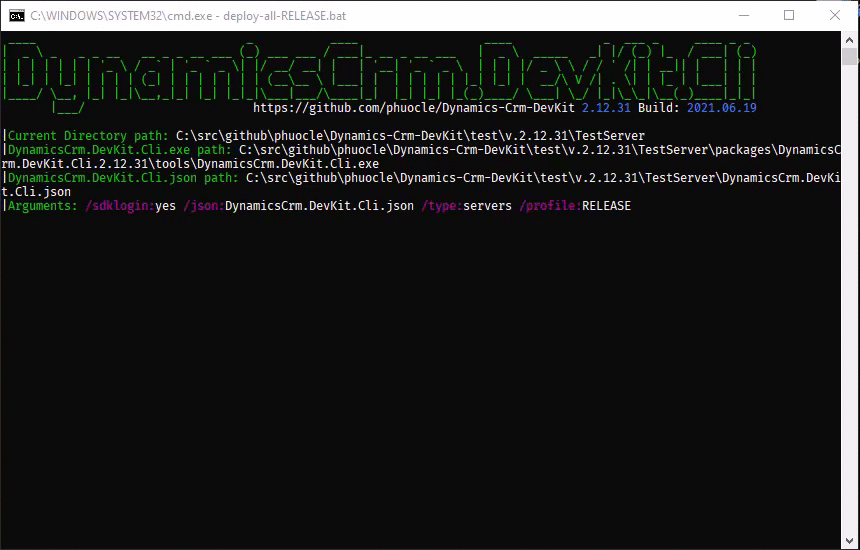
Task: Click the '/json:' argument text
Action: [203, 206]
